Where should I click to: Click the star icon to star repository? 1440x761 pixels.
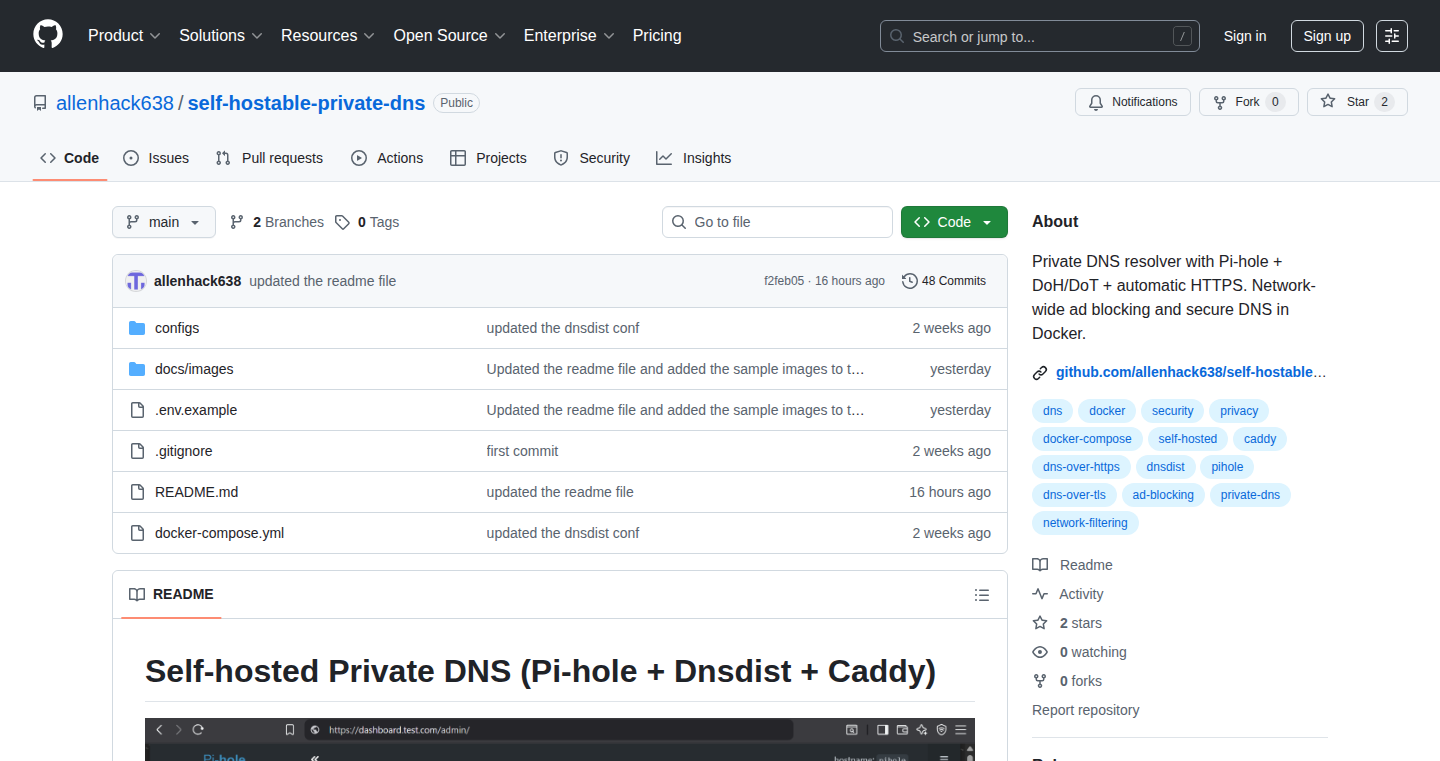(1328, 101)
